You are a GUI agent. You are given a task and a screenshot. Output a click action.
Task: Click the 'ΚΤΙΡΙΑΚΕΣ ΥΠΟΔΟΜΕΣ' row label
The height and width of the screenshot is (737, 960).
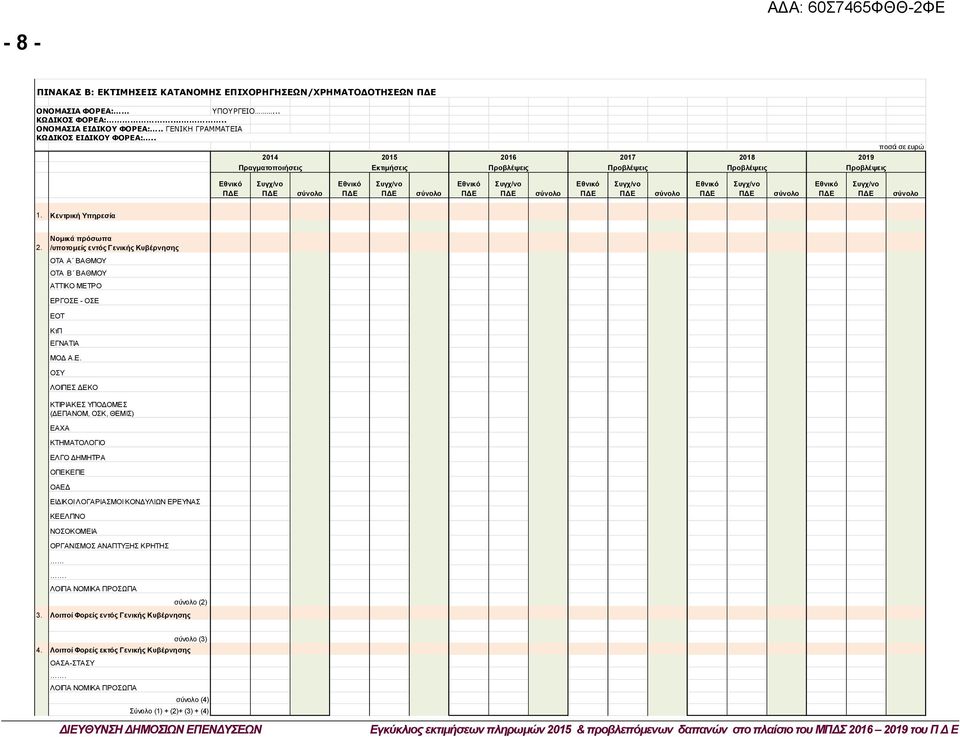(x=89, y=405)
